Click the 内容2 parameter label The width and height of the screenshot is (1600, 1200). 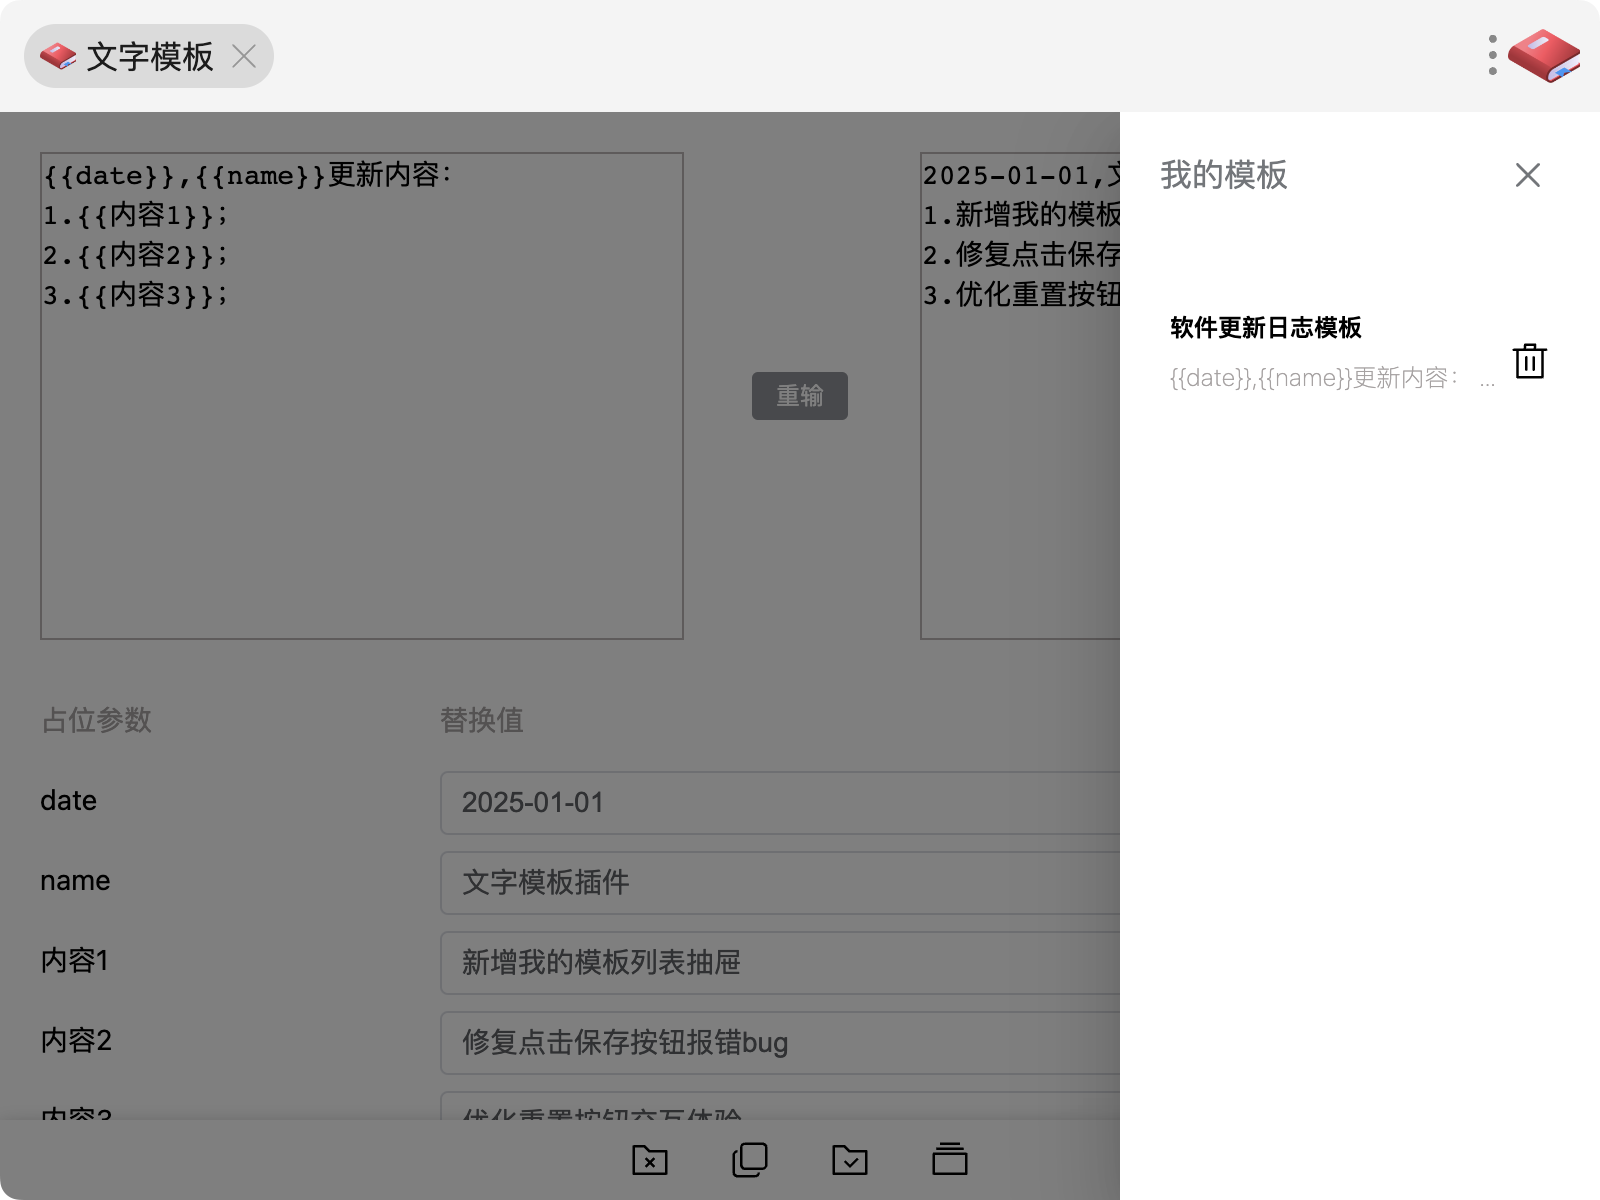76,1041
